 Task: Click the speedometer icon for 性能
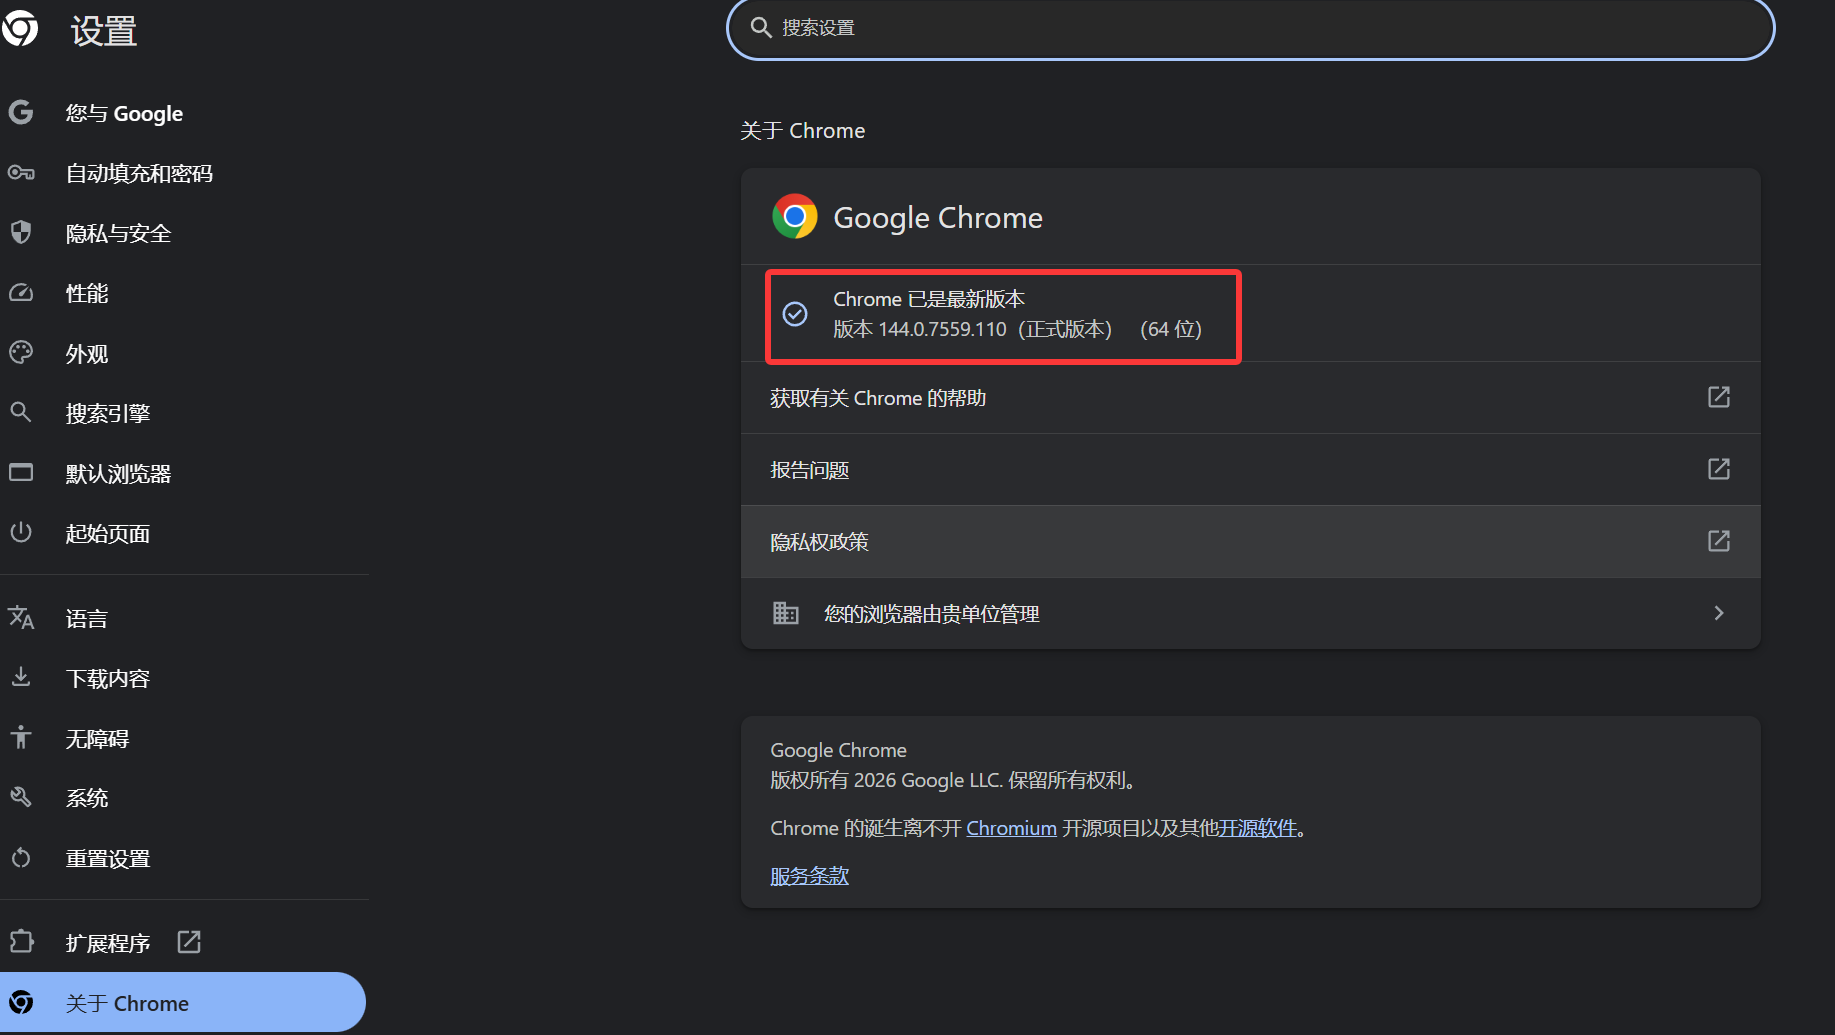(21, 293)
